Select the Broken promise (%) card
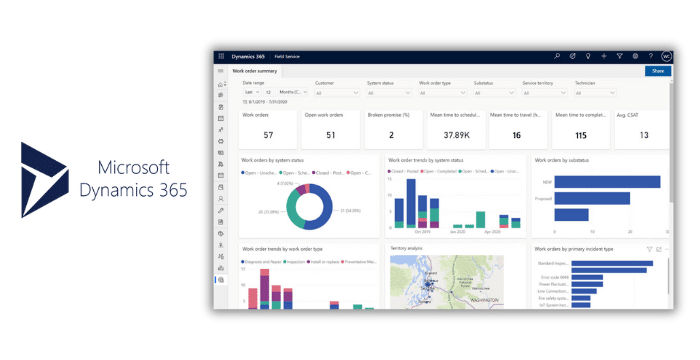The image size is (700, 360). [x=393, y=130]
